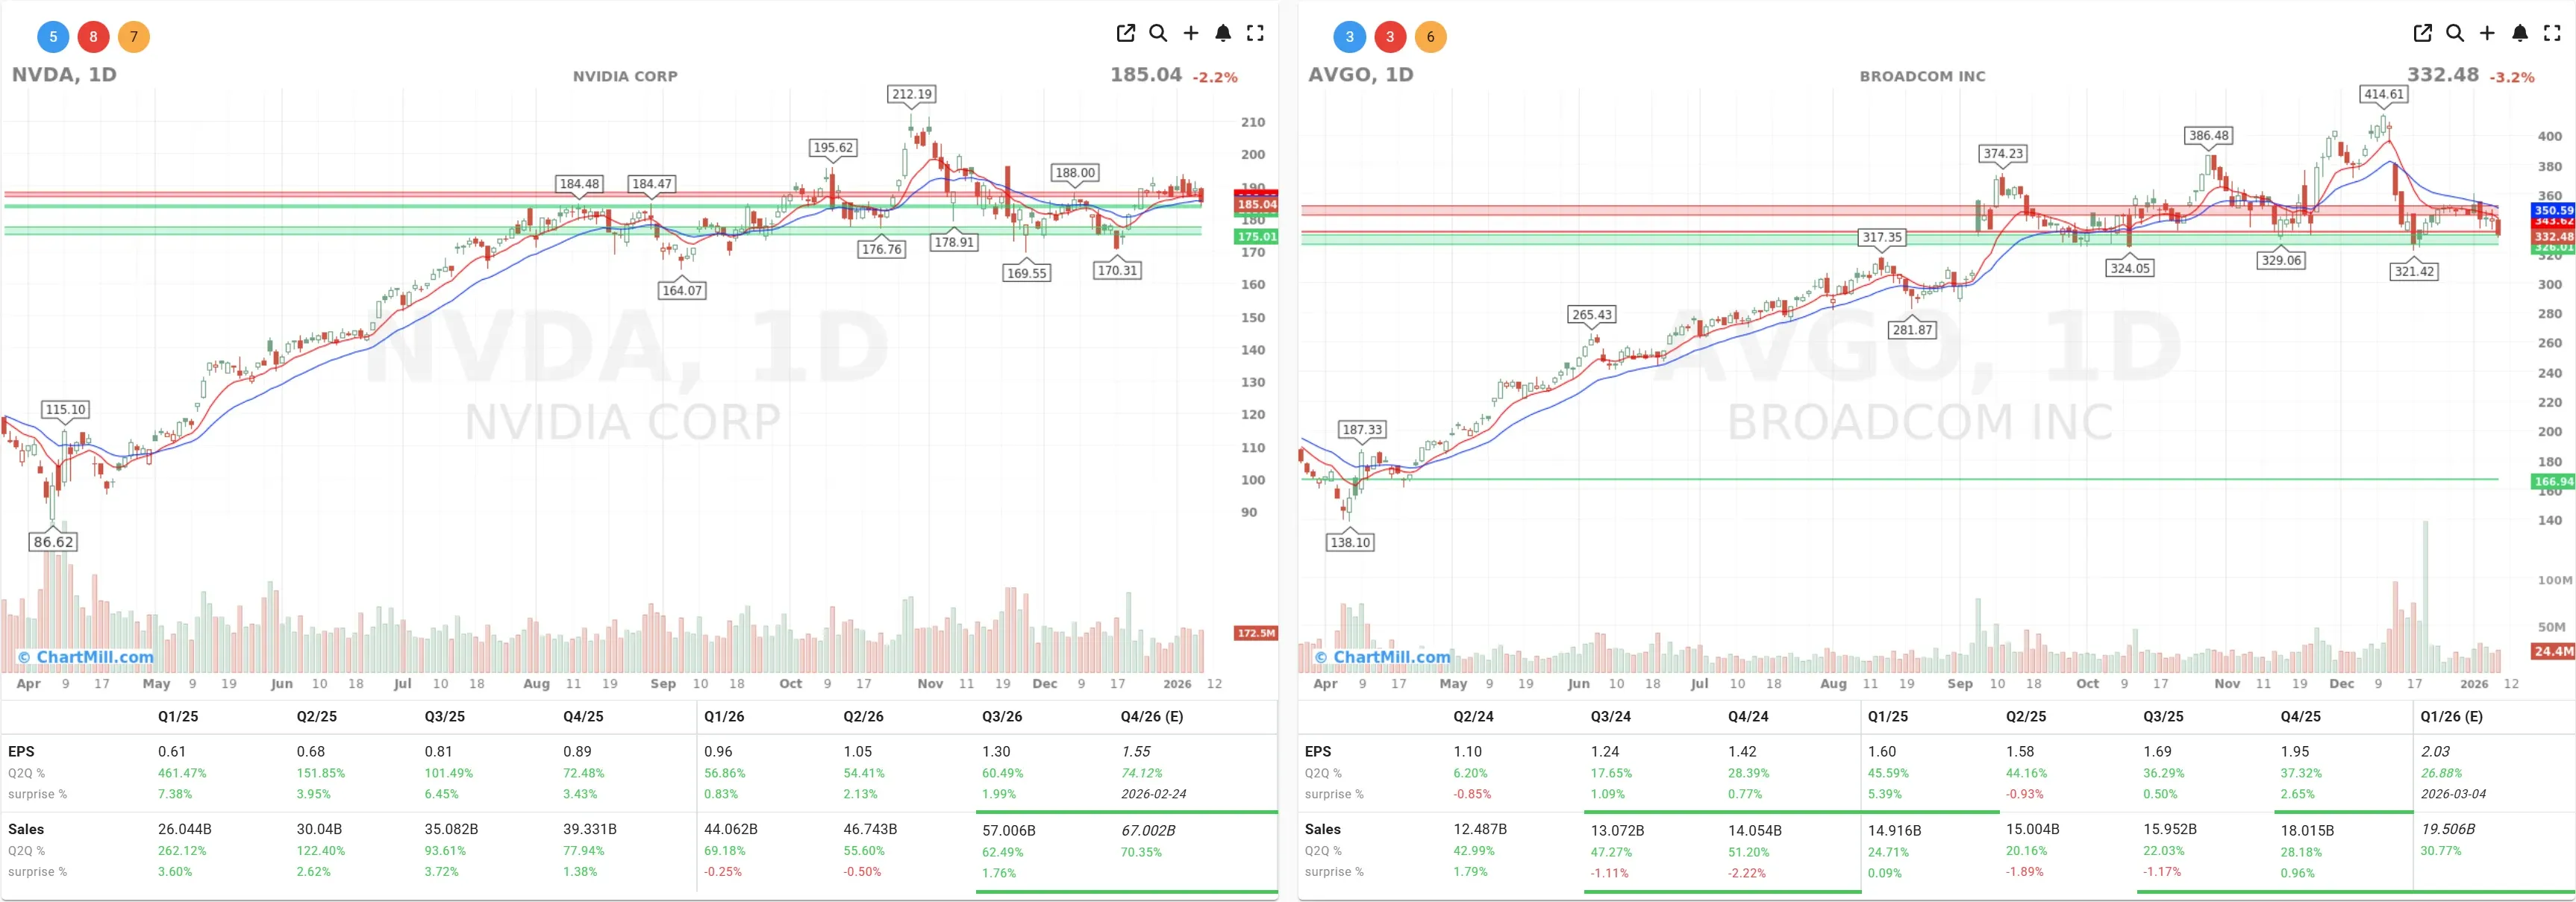This screenshot has width=2576, height=902.
Task: Select the search tool on the AVGO chart
Action: pyautogui.click(x=2455, y=33)
